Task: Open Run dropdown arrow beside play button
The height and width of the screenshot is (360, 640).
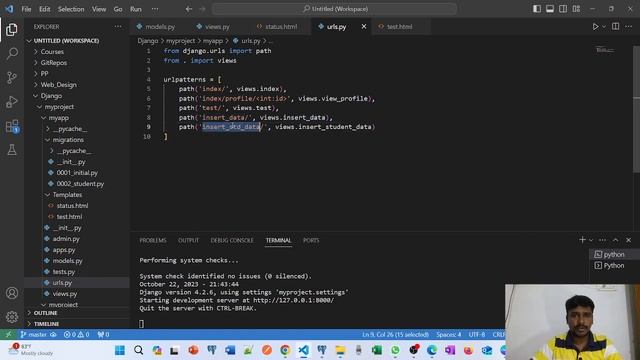Action: [x=604, y=27]
